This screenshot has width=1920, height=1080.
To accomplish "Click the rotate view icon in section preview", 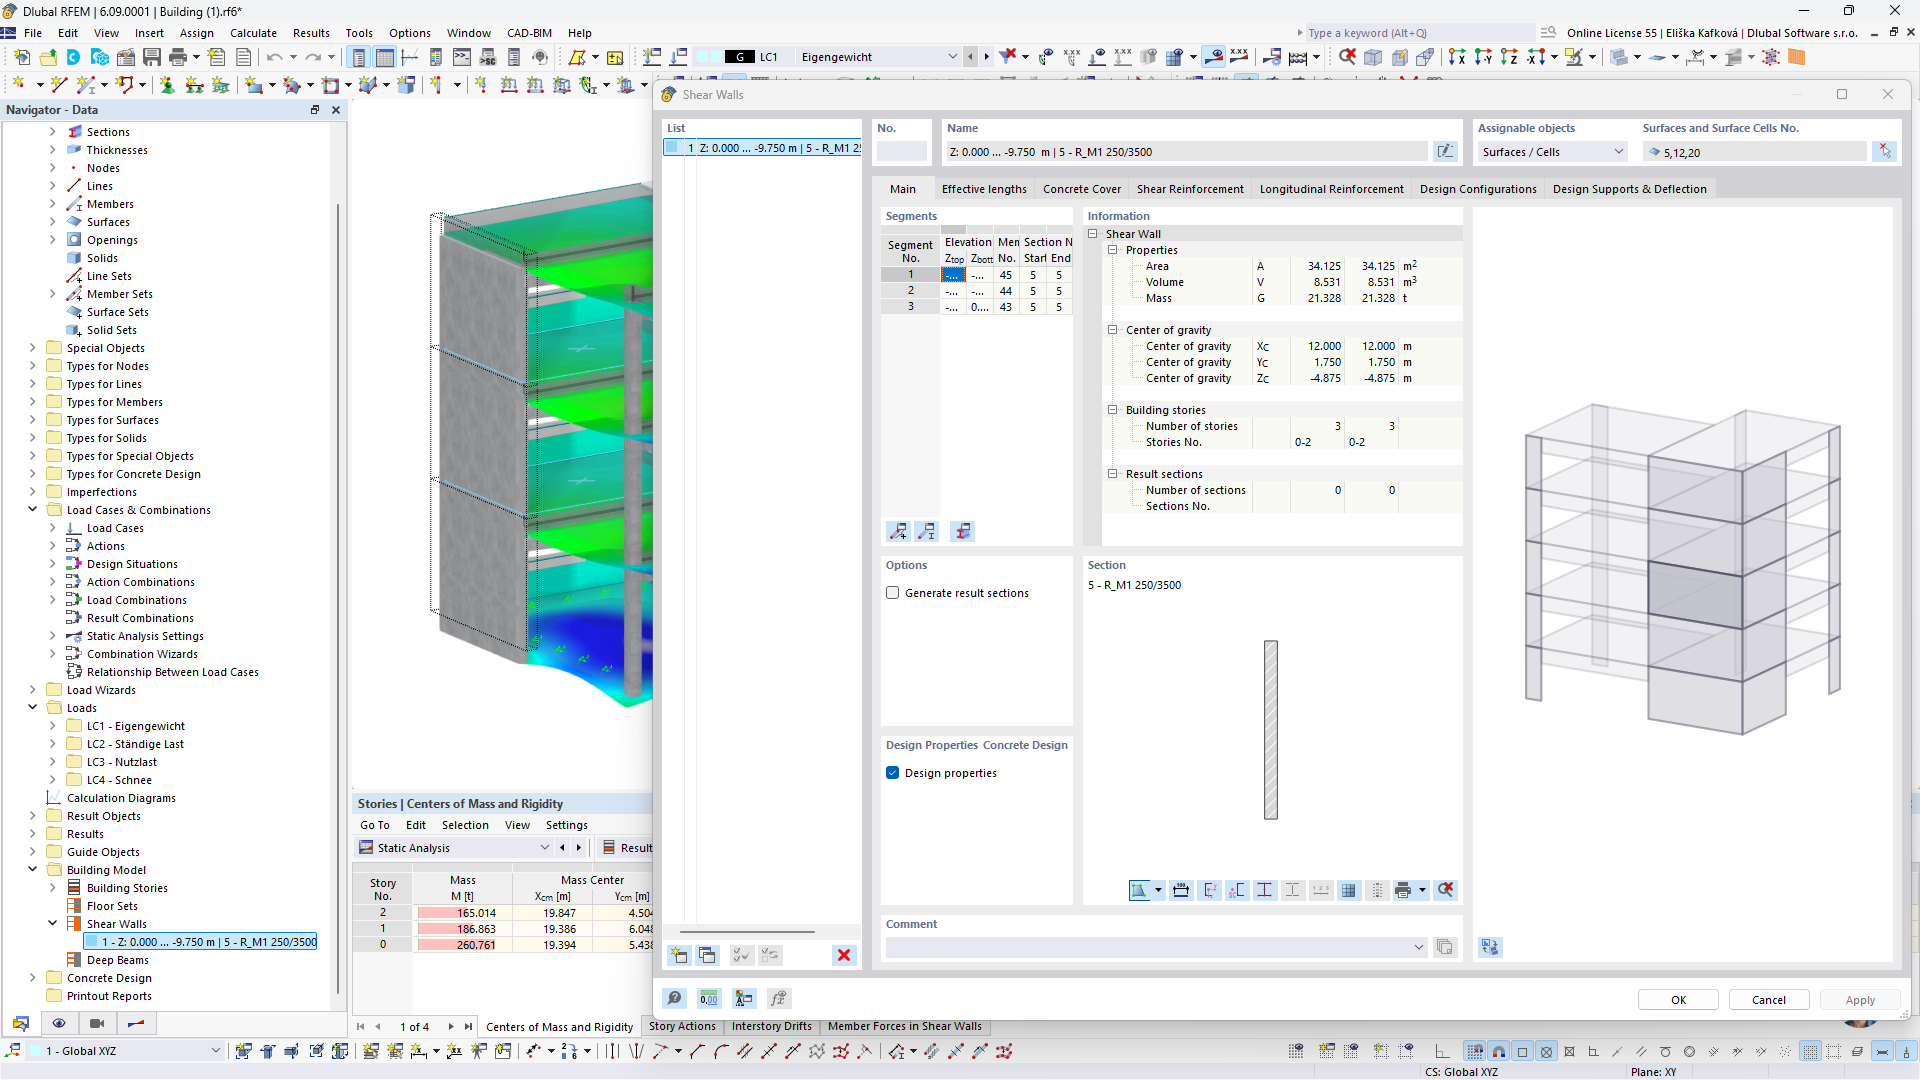I will click(1139, 889).
